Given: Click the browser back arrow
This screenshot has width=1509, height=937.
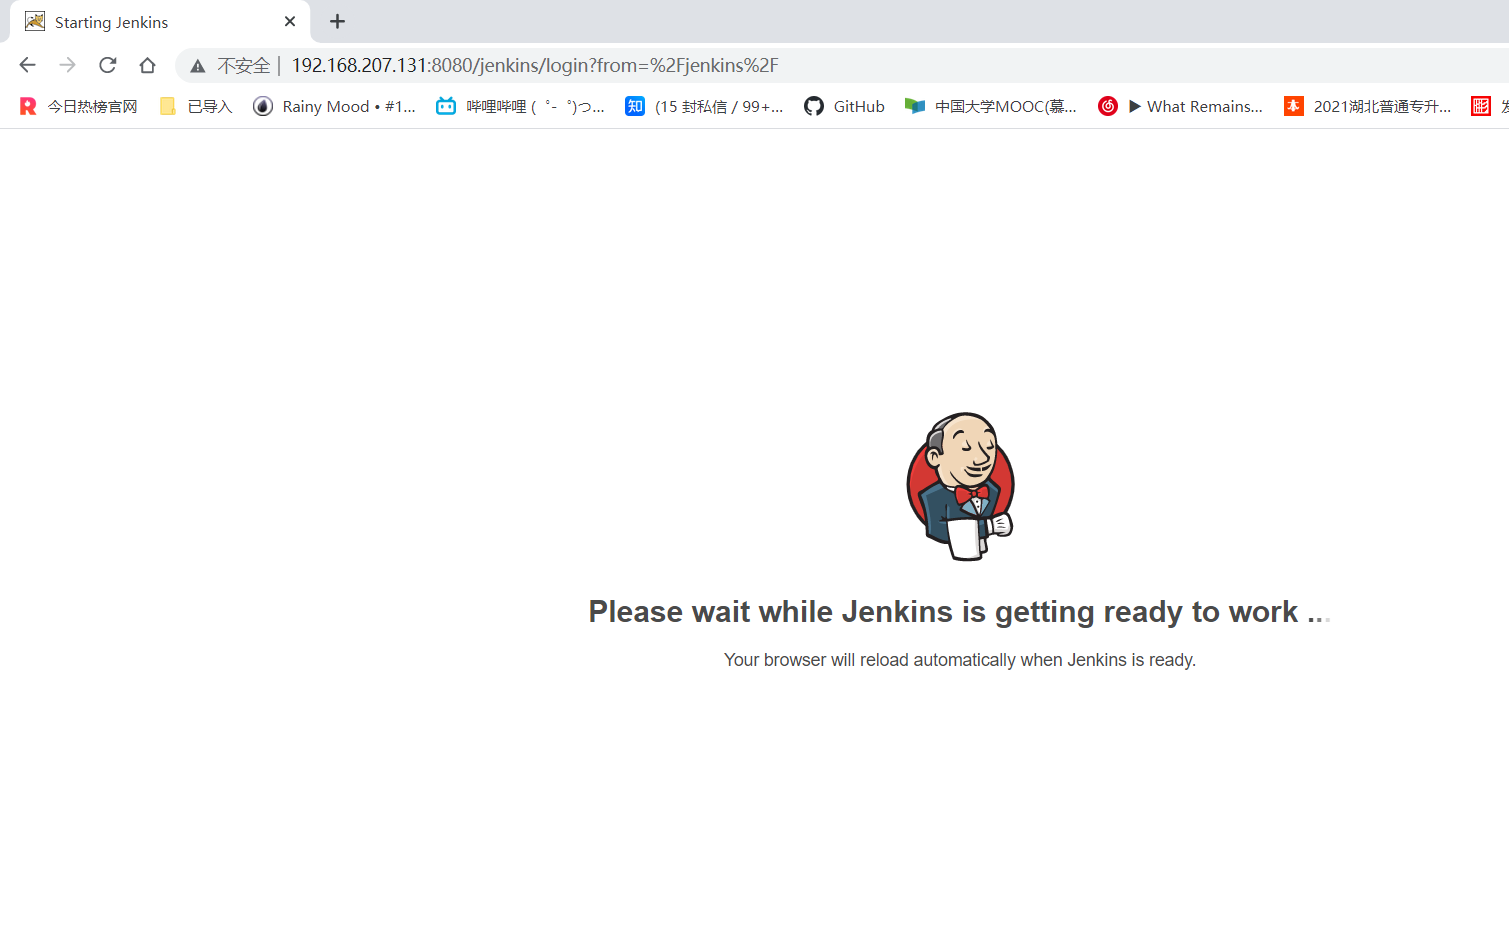Looking at the screenshot, I should pos(27,65).
